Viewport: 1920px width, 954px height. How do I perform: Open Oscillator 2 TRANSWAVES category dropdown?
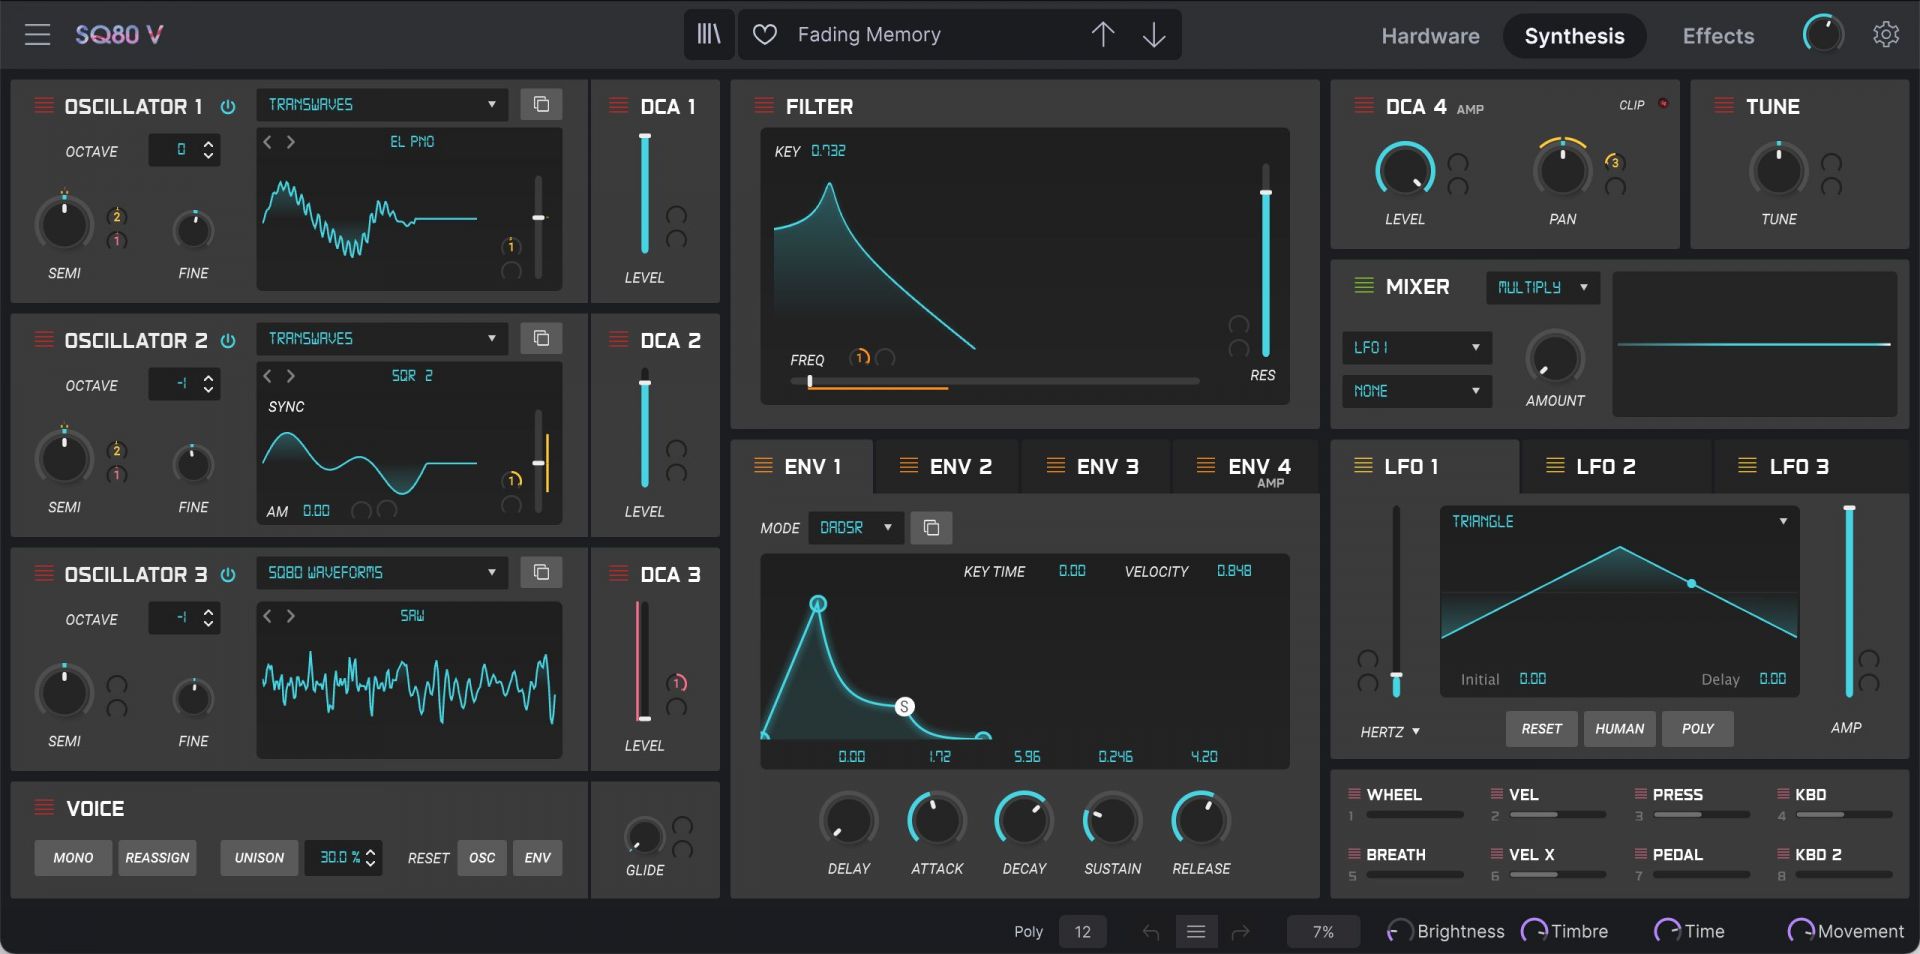tap(382, 338)
